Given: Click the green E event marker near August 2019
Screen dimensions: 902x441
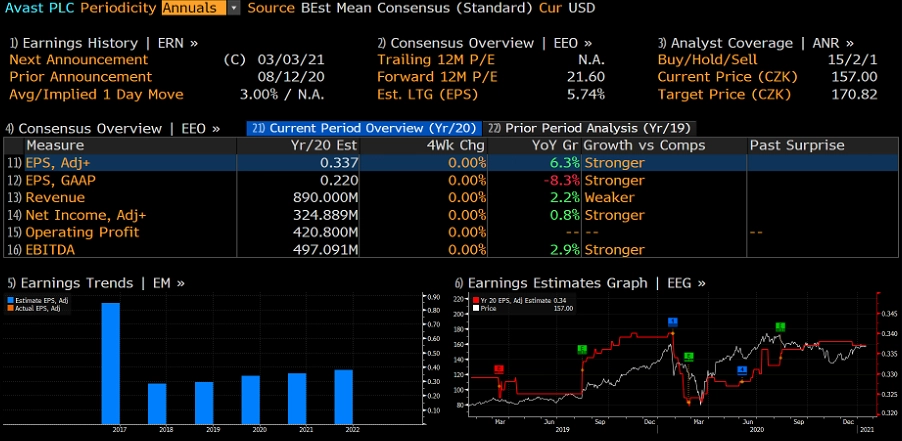Looking at the screenshot, I should [x=582, y=349].
